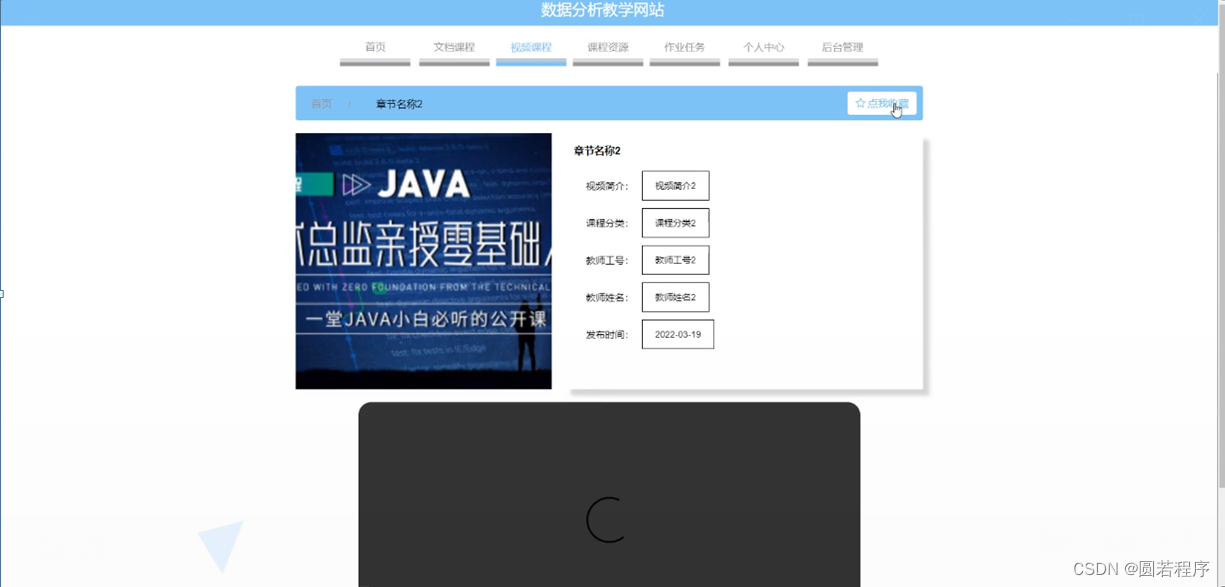Click the 2022-03-19 publish date field
1225x587 pixels.
pyautogui.click(x=677, y=334)
